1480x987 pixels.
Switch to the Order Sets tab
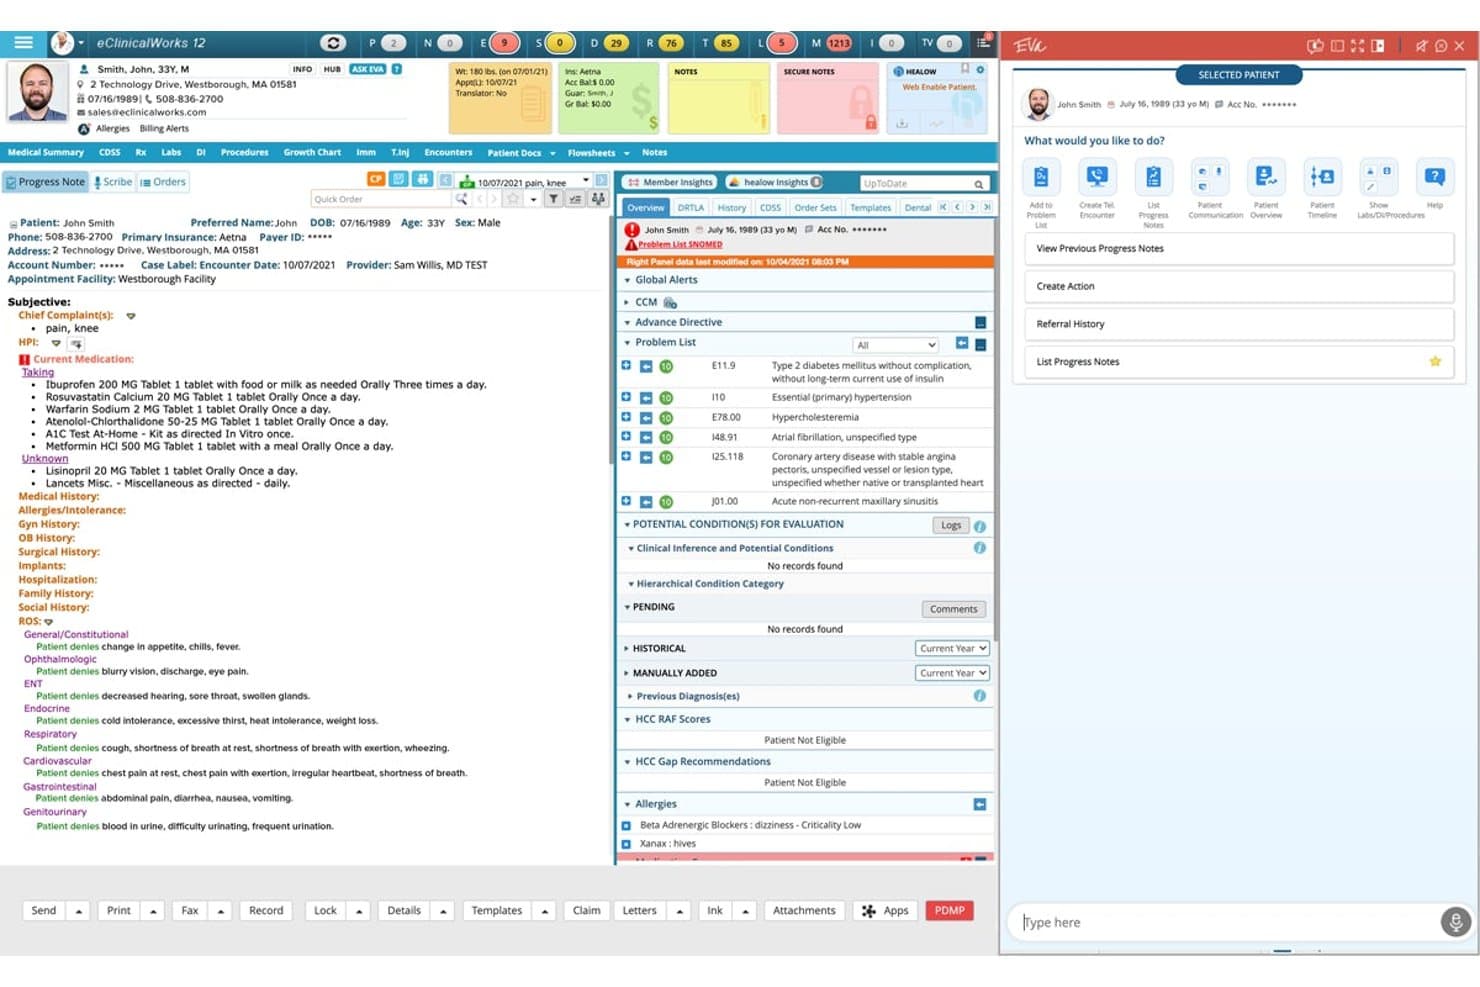[815, 208]
